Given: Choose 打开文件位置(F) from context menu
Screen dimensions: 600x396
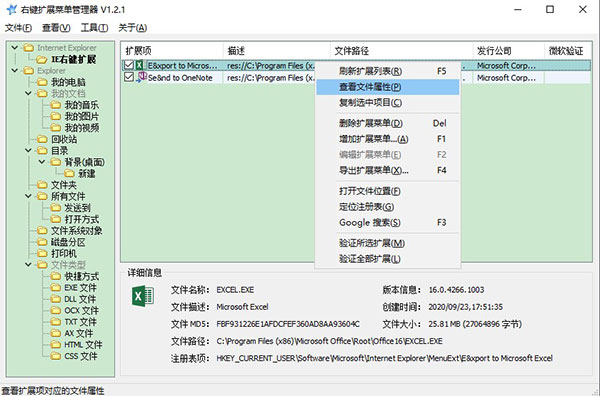Looking at the screenshot, I should coord(388,191).
